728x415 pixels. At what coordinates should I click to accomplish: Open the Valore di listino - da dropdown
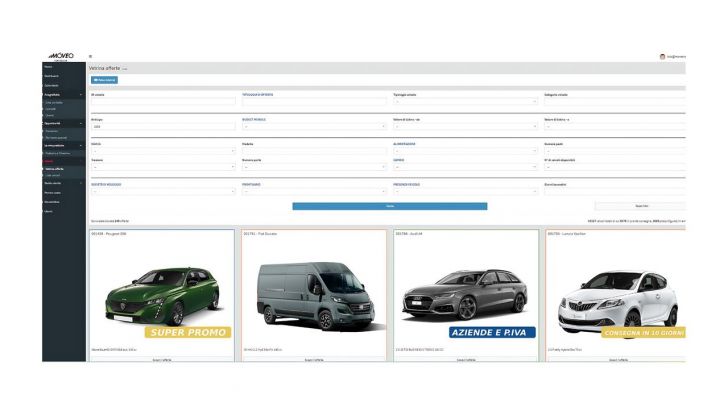pyautogui.click(x=465, y=126)
